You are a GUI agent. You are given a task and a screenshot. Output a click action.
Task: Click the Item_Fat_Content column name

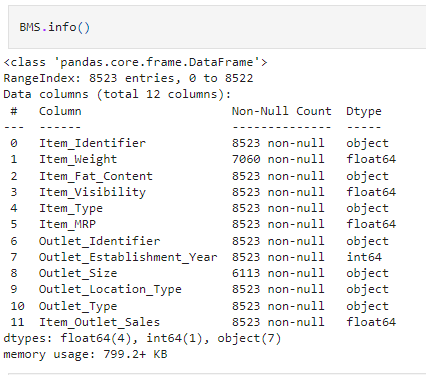click(x=96, y=176)
